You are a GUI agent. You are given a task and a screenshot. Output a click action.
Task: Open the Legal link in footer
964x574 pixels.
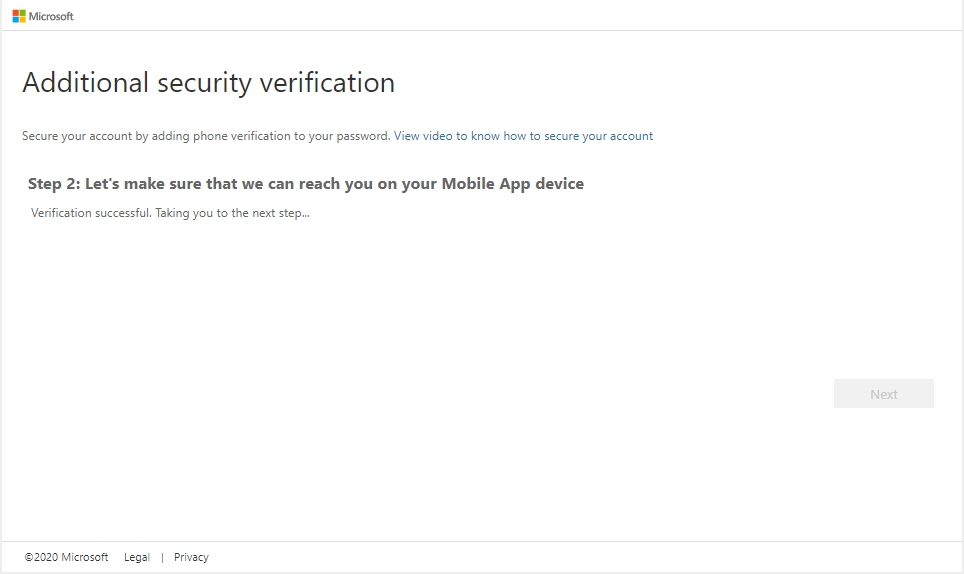136,557
